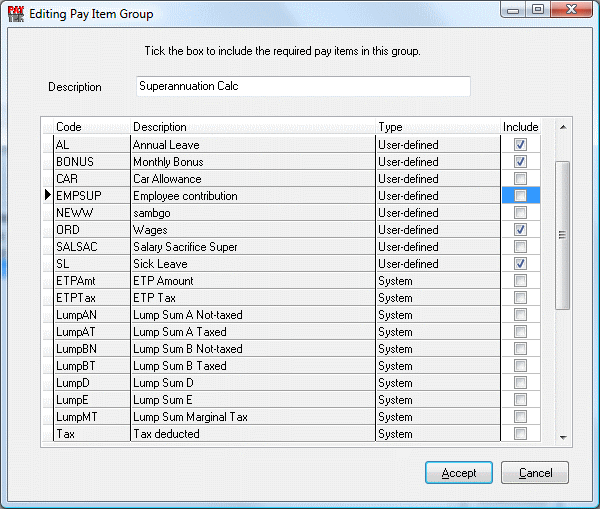
Task: Tick Include for Lump Sum A Taxed
Action: (520, 331)
